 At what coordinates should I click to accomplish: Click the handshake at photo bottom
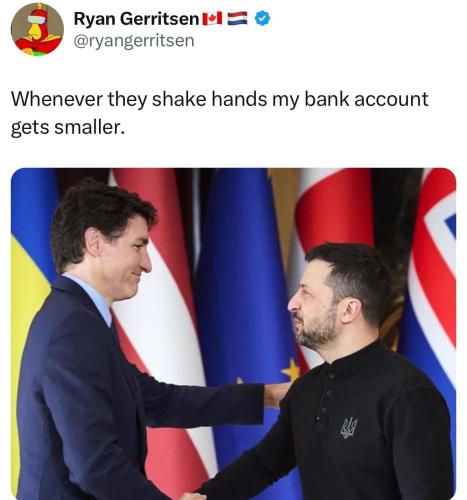195,496
